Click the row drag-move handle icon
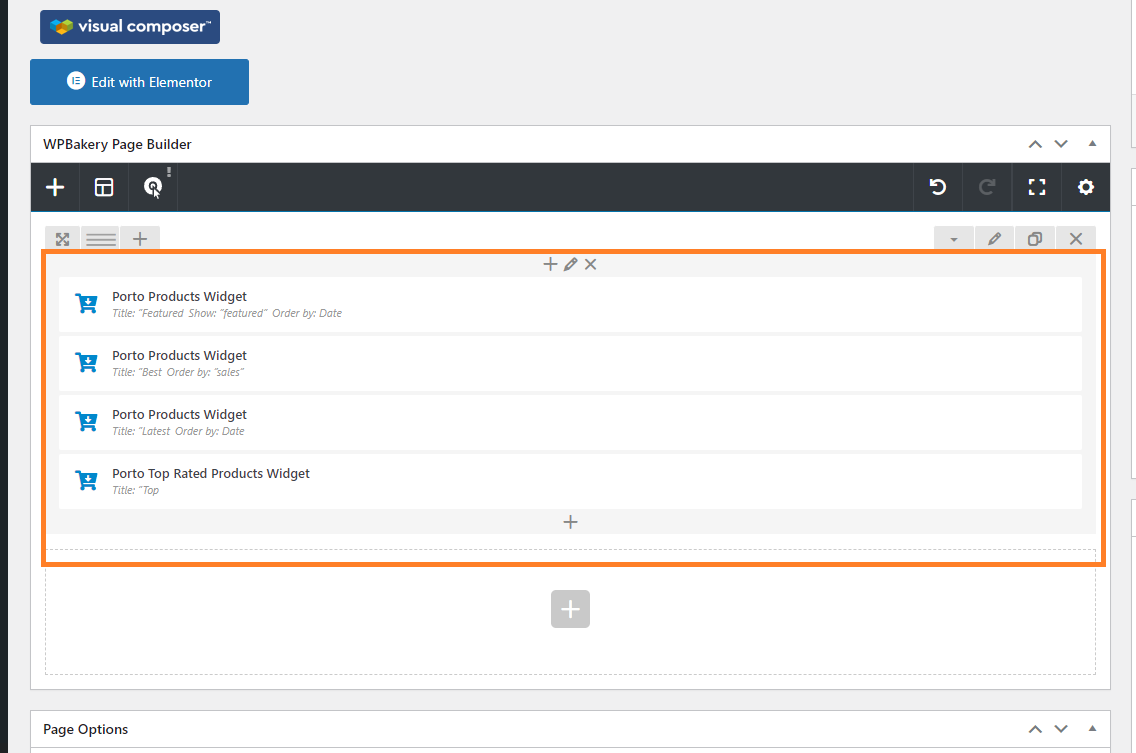Image resolution: width=1136 pixels, height=753 pixels. 62,238
